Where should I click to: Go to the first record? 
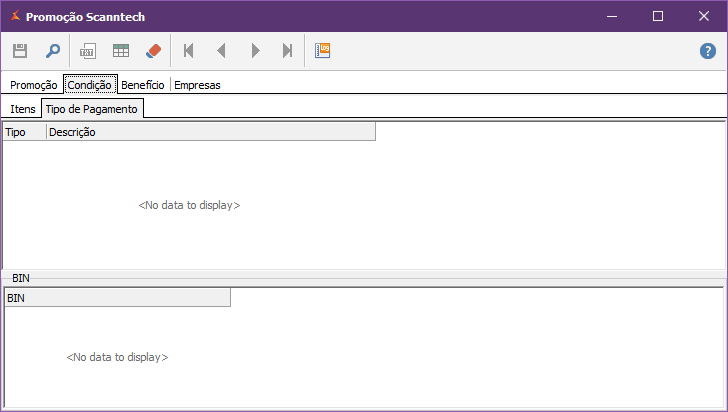click(x=188, y=51)
